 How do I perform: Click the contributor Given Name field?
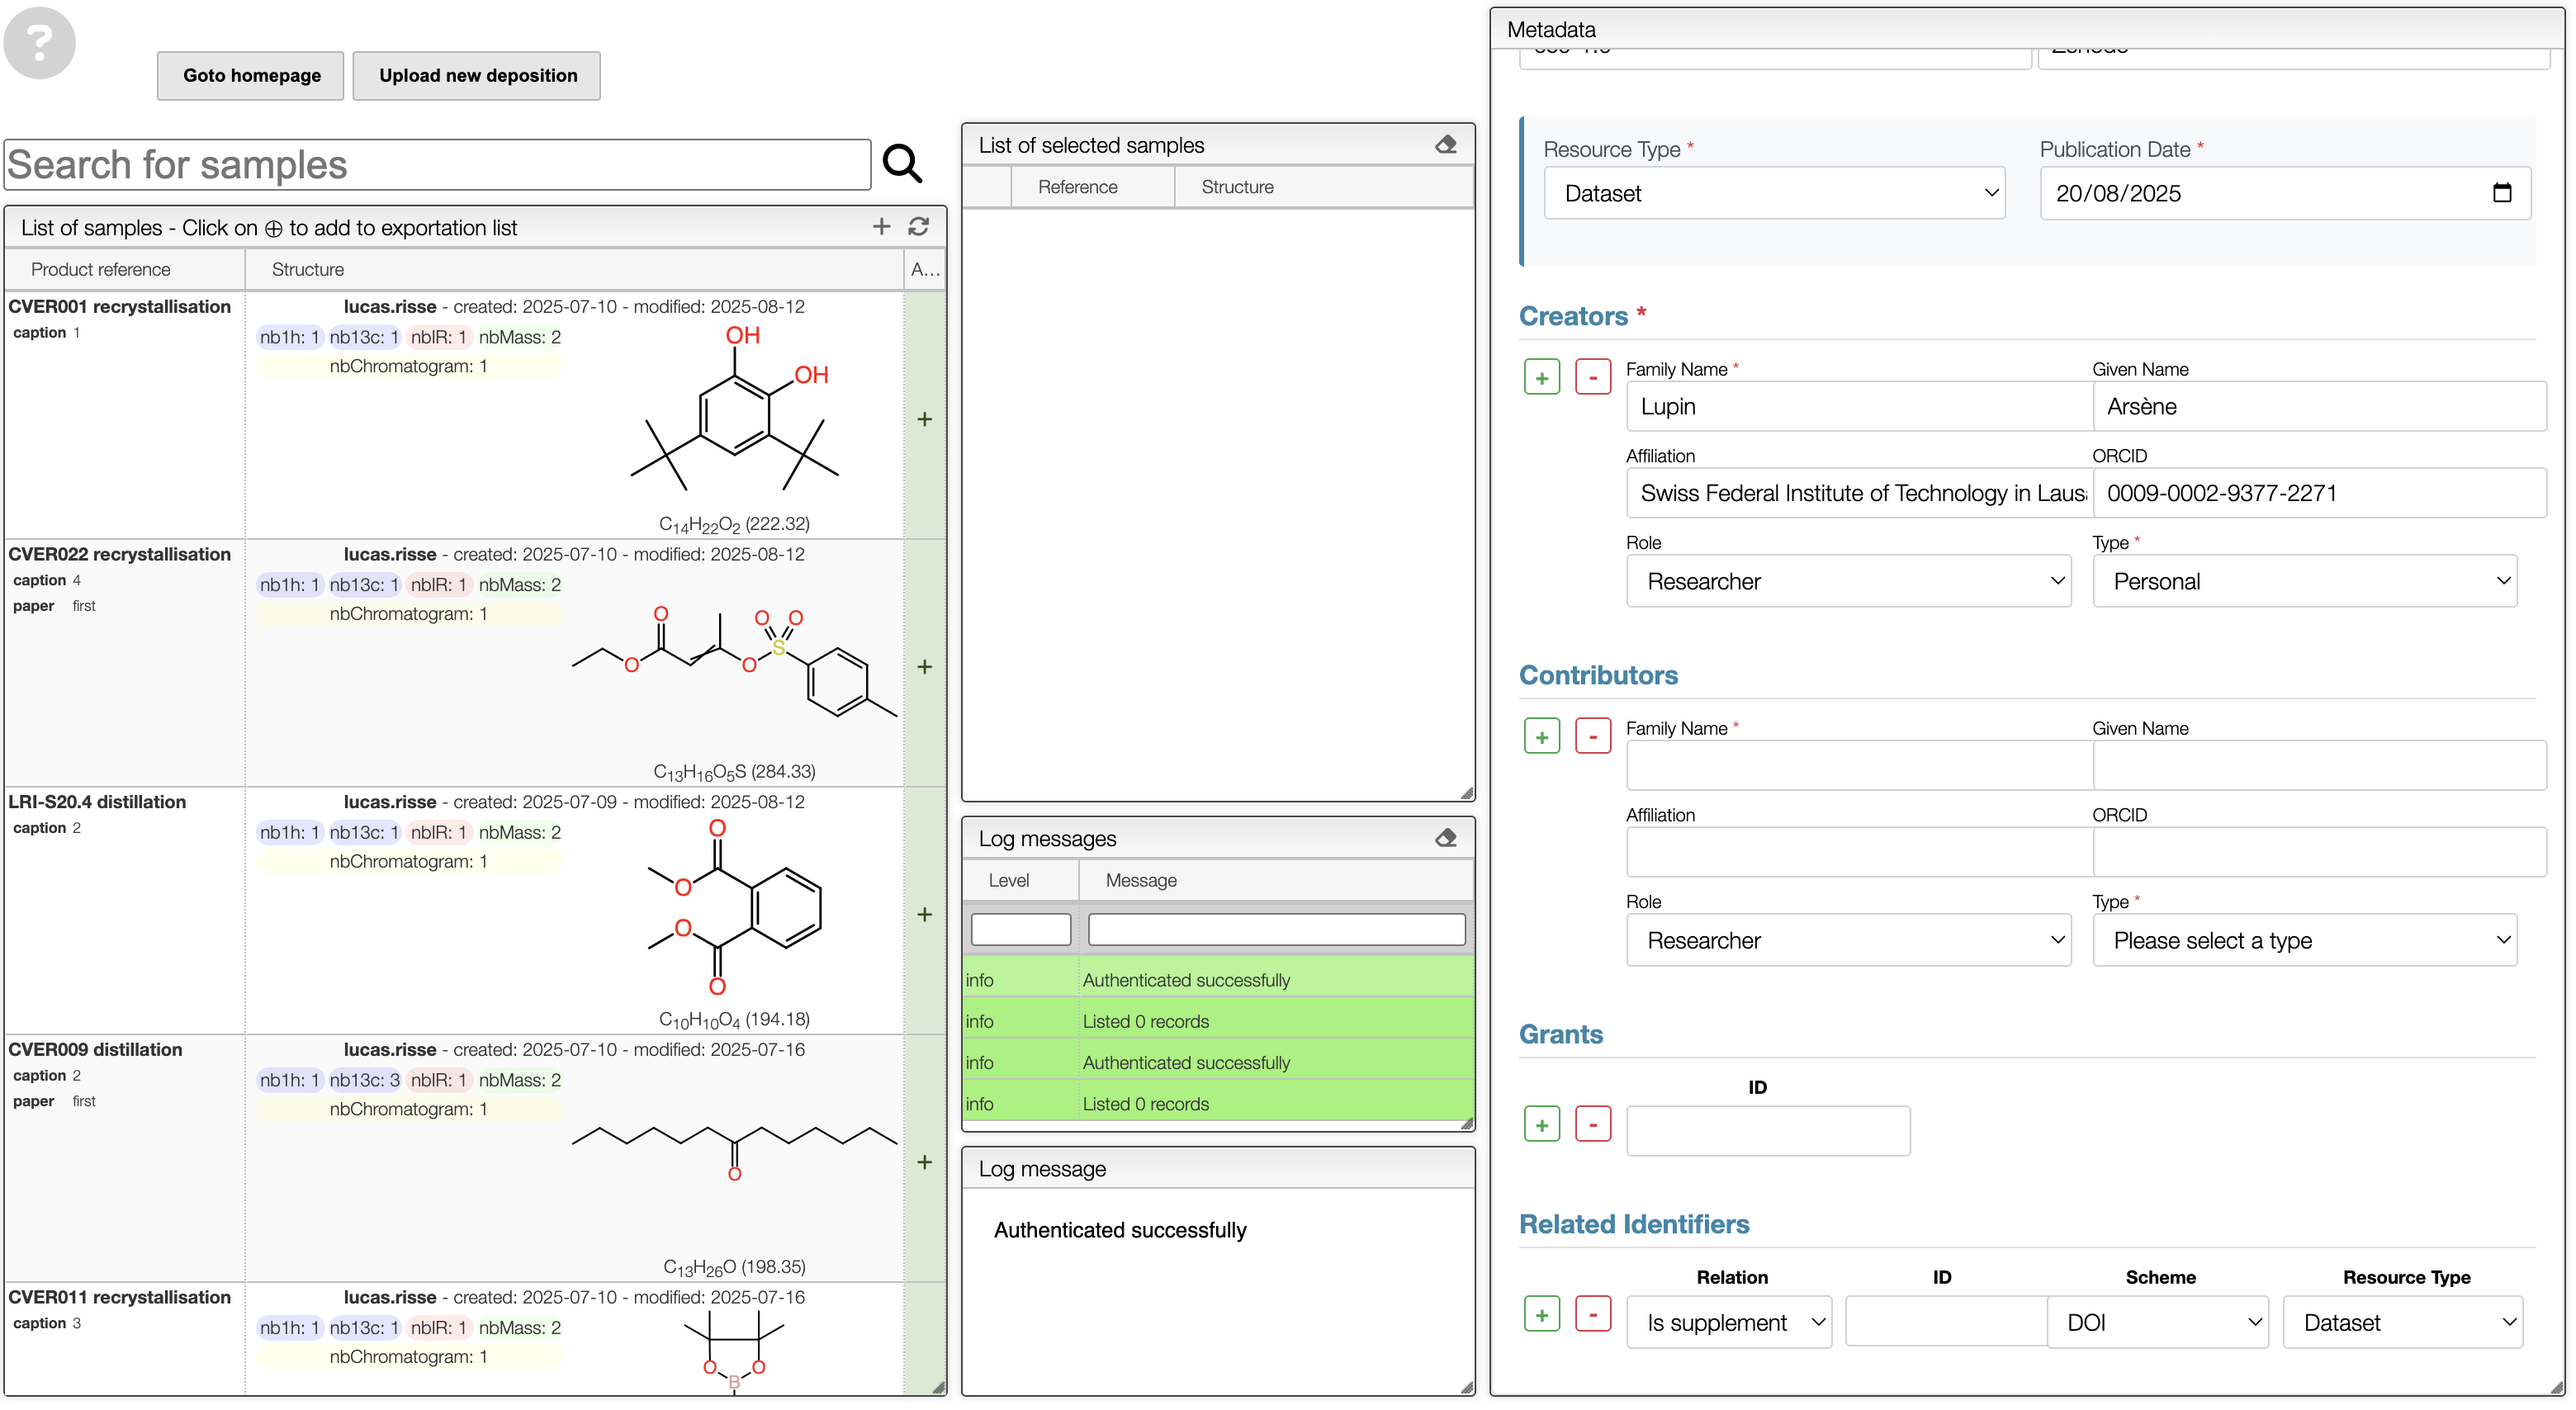2319,765
